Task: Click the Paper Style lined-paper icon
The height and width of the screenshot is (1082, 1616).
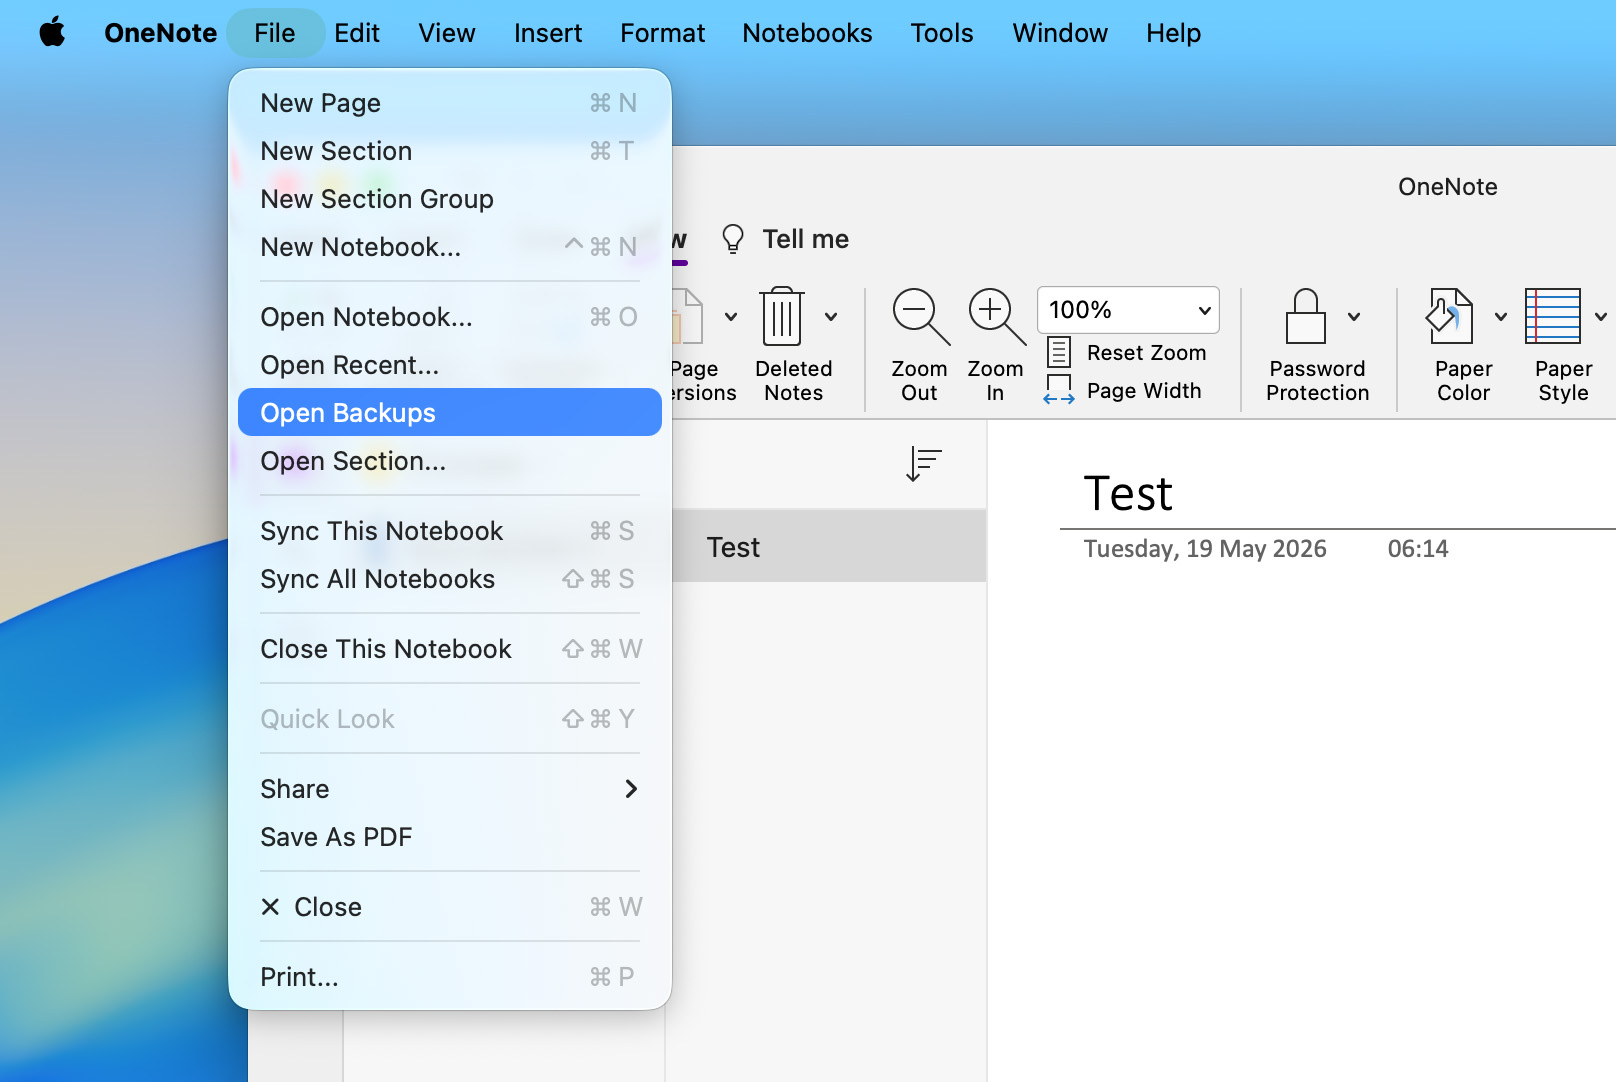Action: [1553, 316]
